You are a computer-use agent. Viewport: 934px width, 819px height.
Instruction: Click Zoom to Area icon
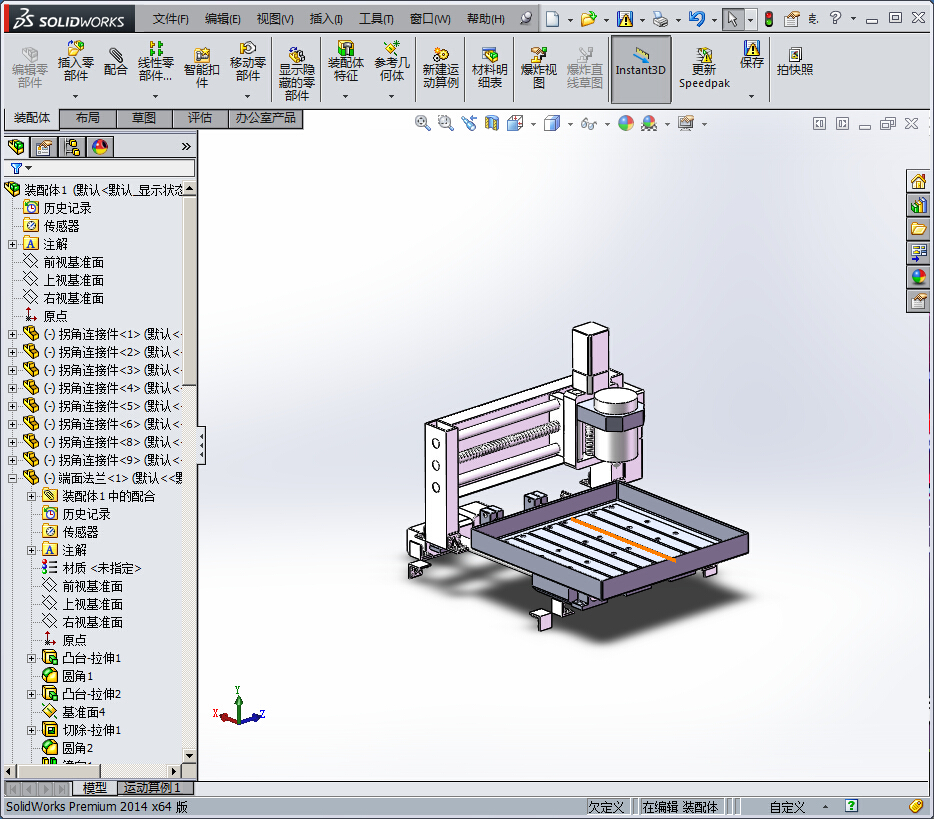[446, 123]
